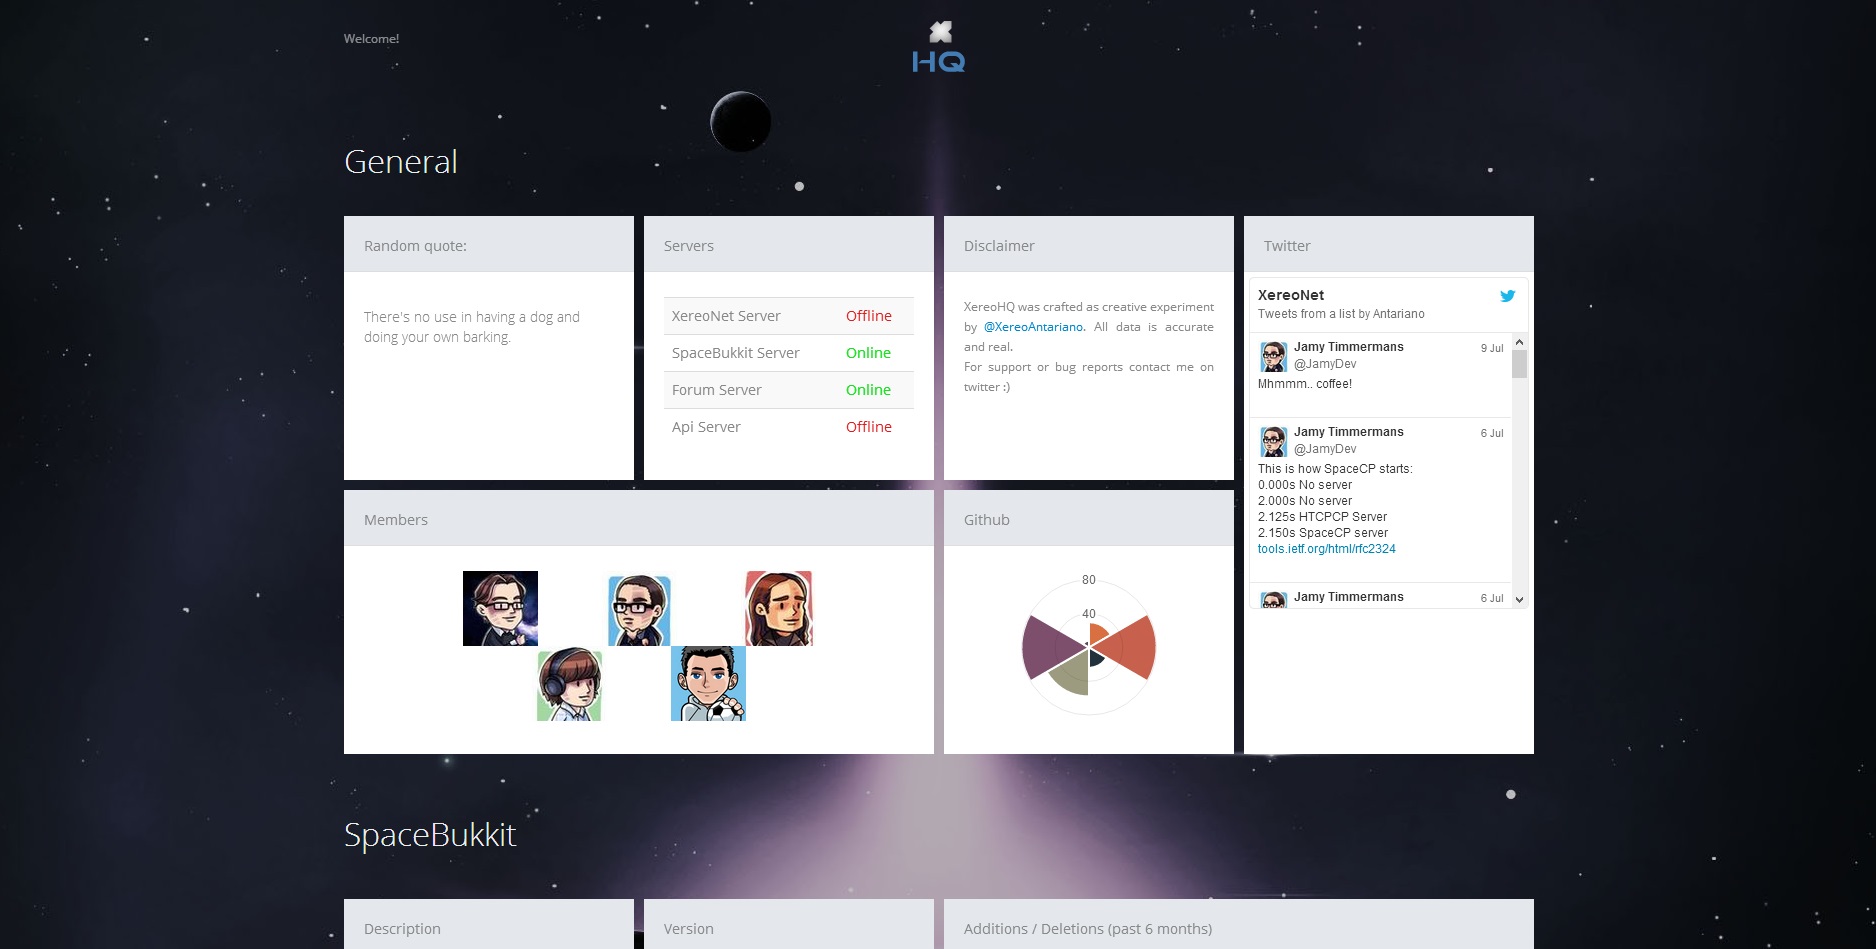Click the Servers panel header
The height and width of the screenshot is (949, 1876).
(789, 245)
